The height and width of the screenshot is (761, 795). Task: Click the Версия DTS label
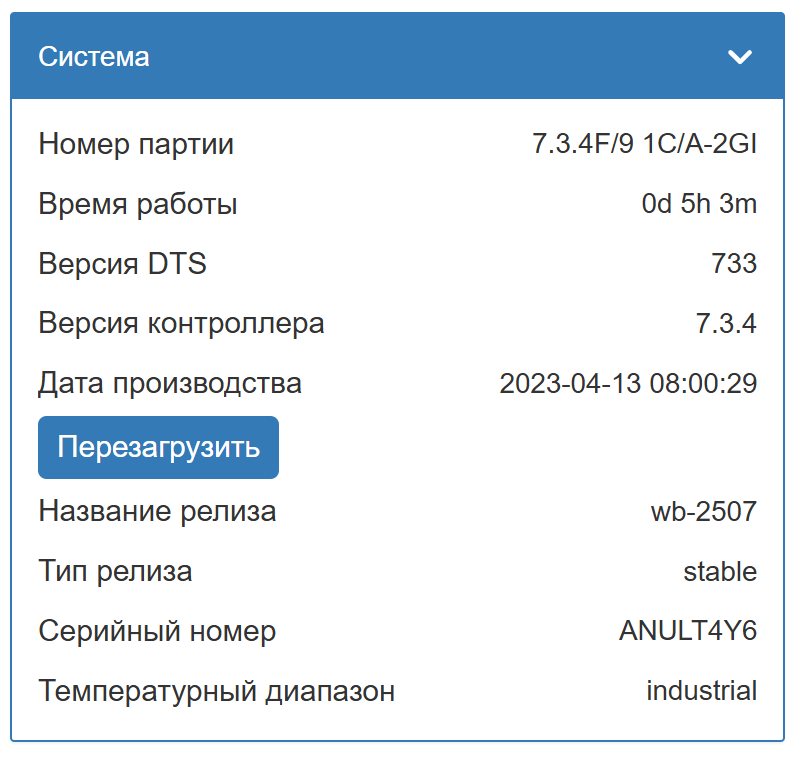coord(123,265)
